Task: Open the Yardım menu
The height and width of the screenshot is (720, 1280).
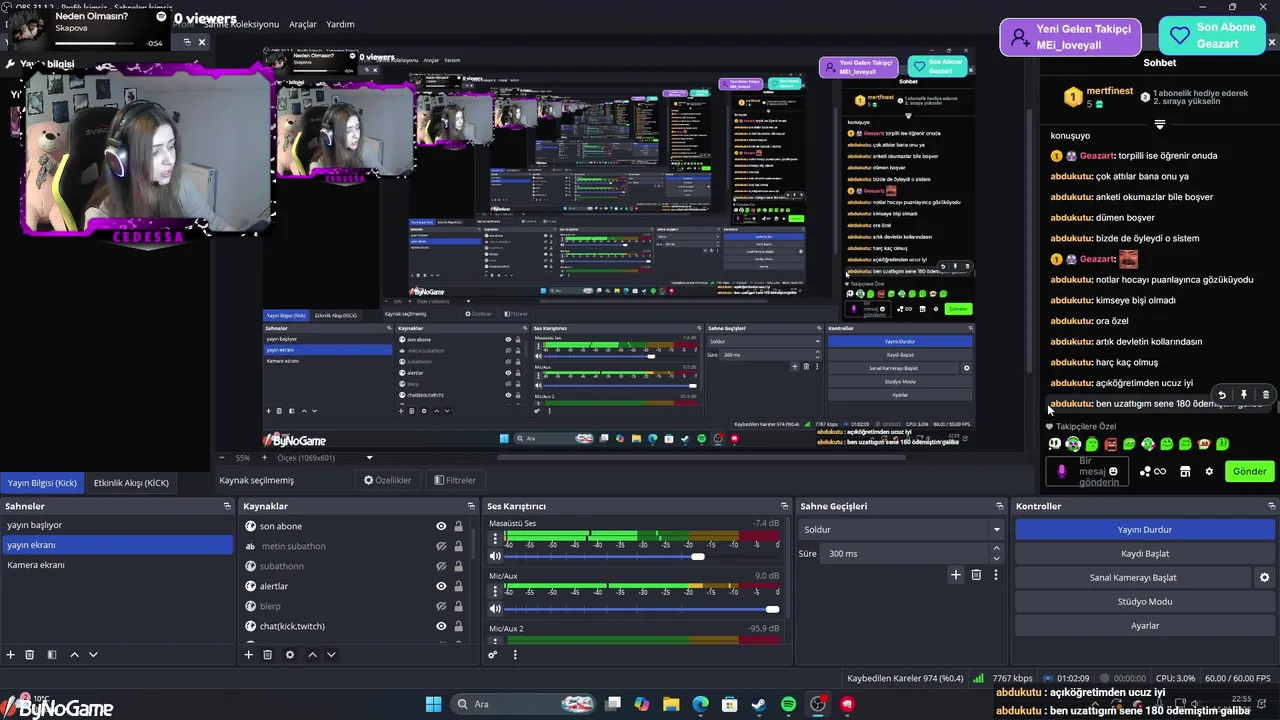Action: click(341, 24)
